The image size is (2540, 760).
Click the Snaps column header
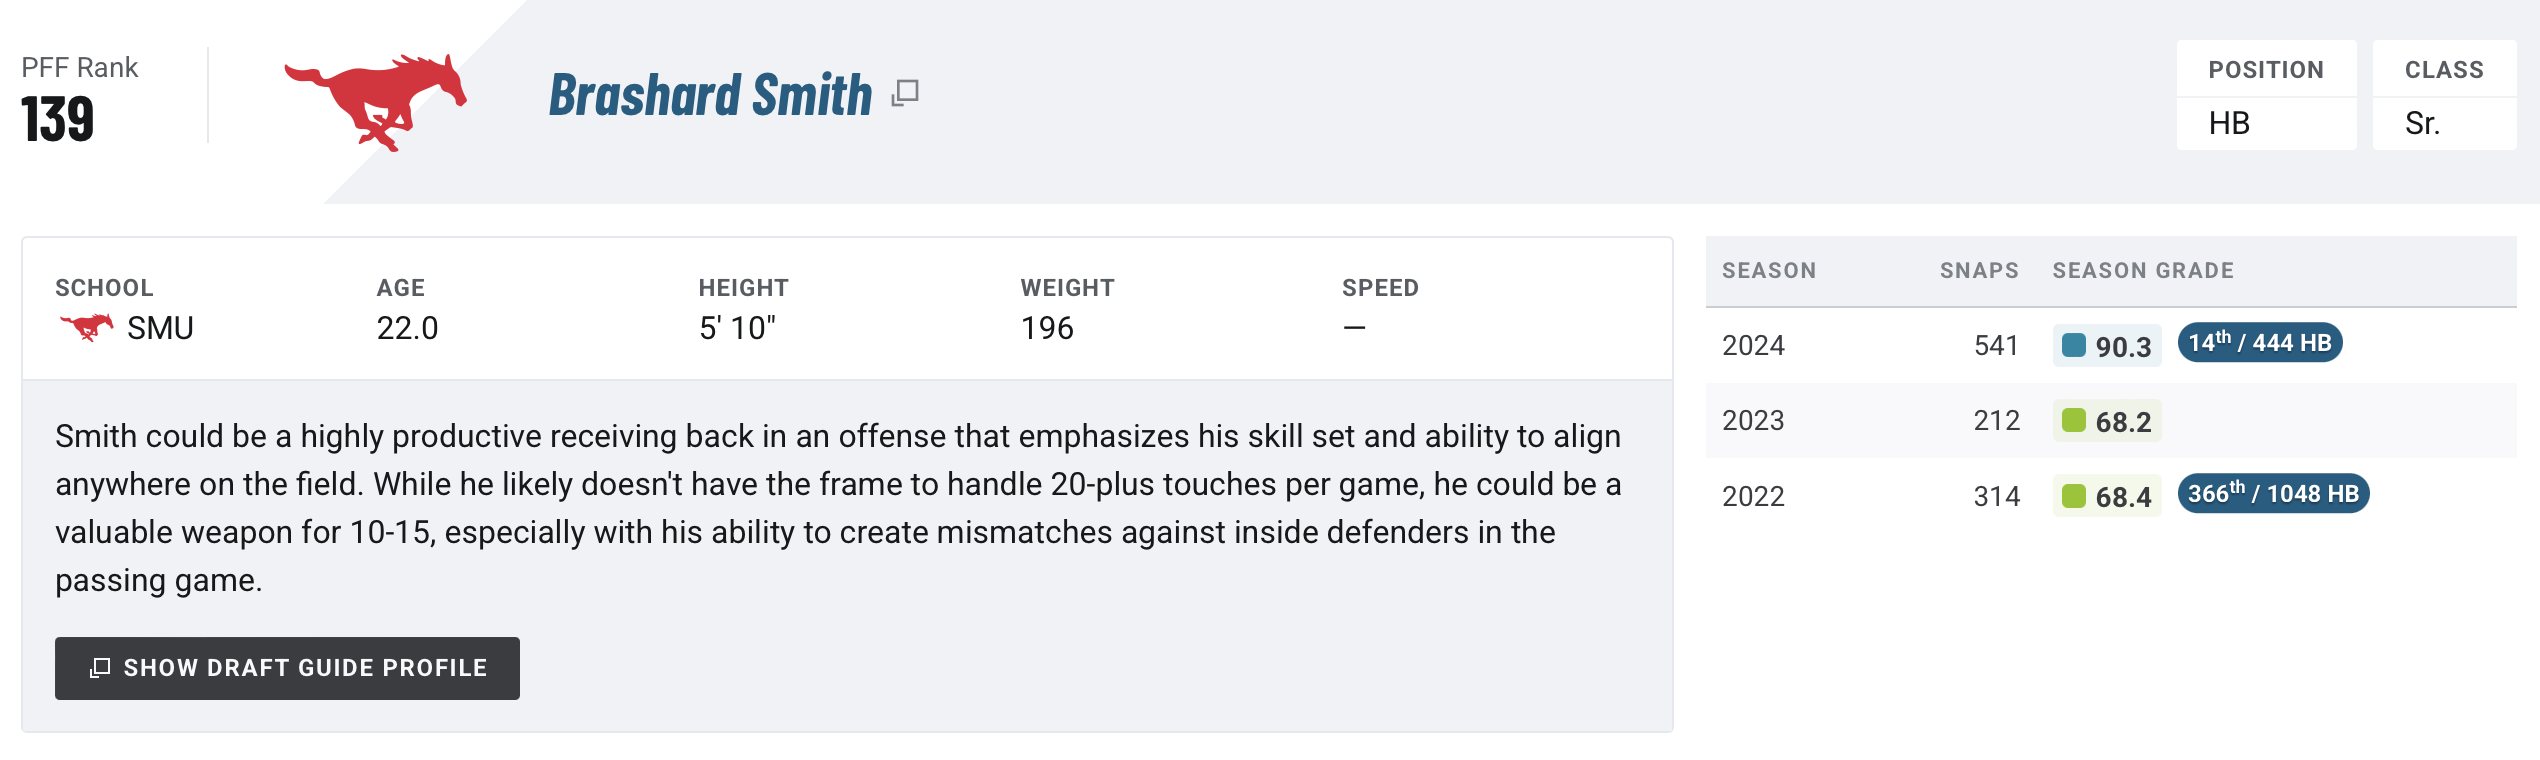(x=1979, y=270)
